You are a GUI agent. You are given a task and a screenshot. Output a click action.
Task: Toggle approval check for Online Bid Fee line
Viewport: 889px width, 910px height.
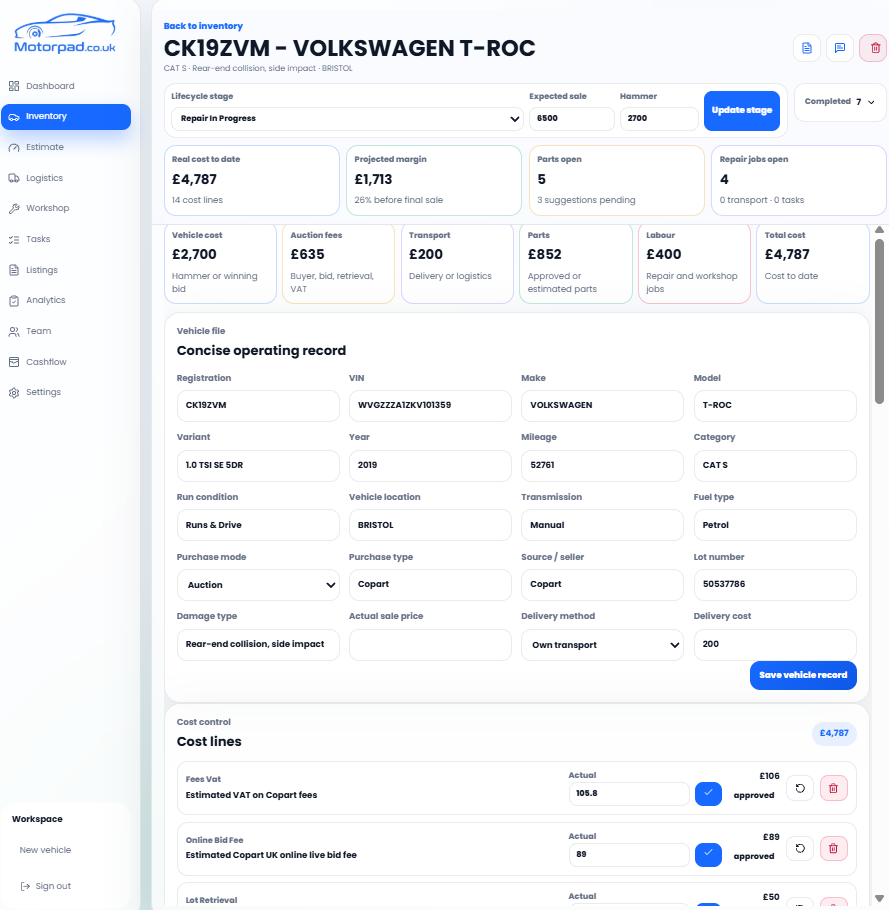coord(708,854)
